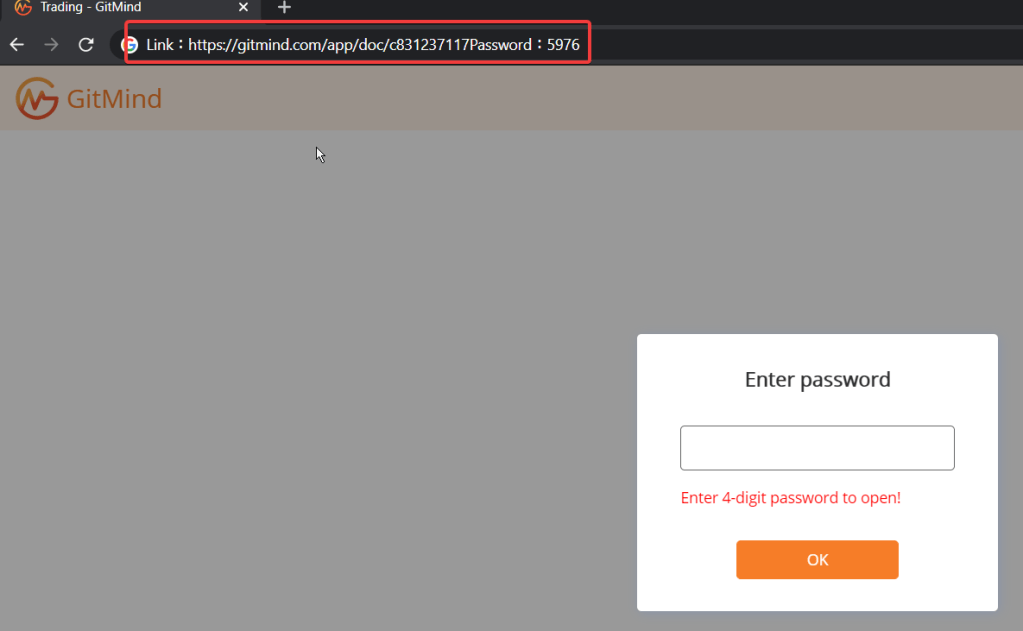The height and width of the screenshot is (631, 1023).
Task: Click the Enter password heading
Action: pyautogui.click(x=817, y=379)
